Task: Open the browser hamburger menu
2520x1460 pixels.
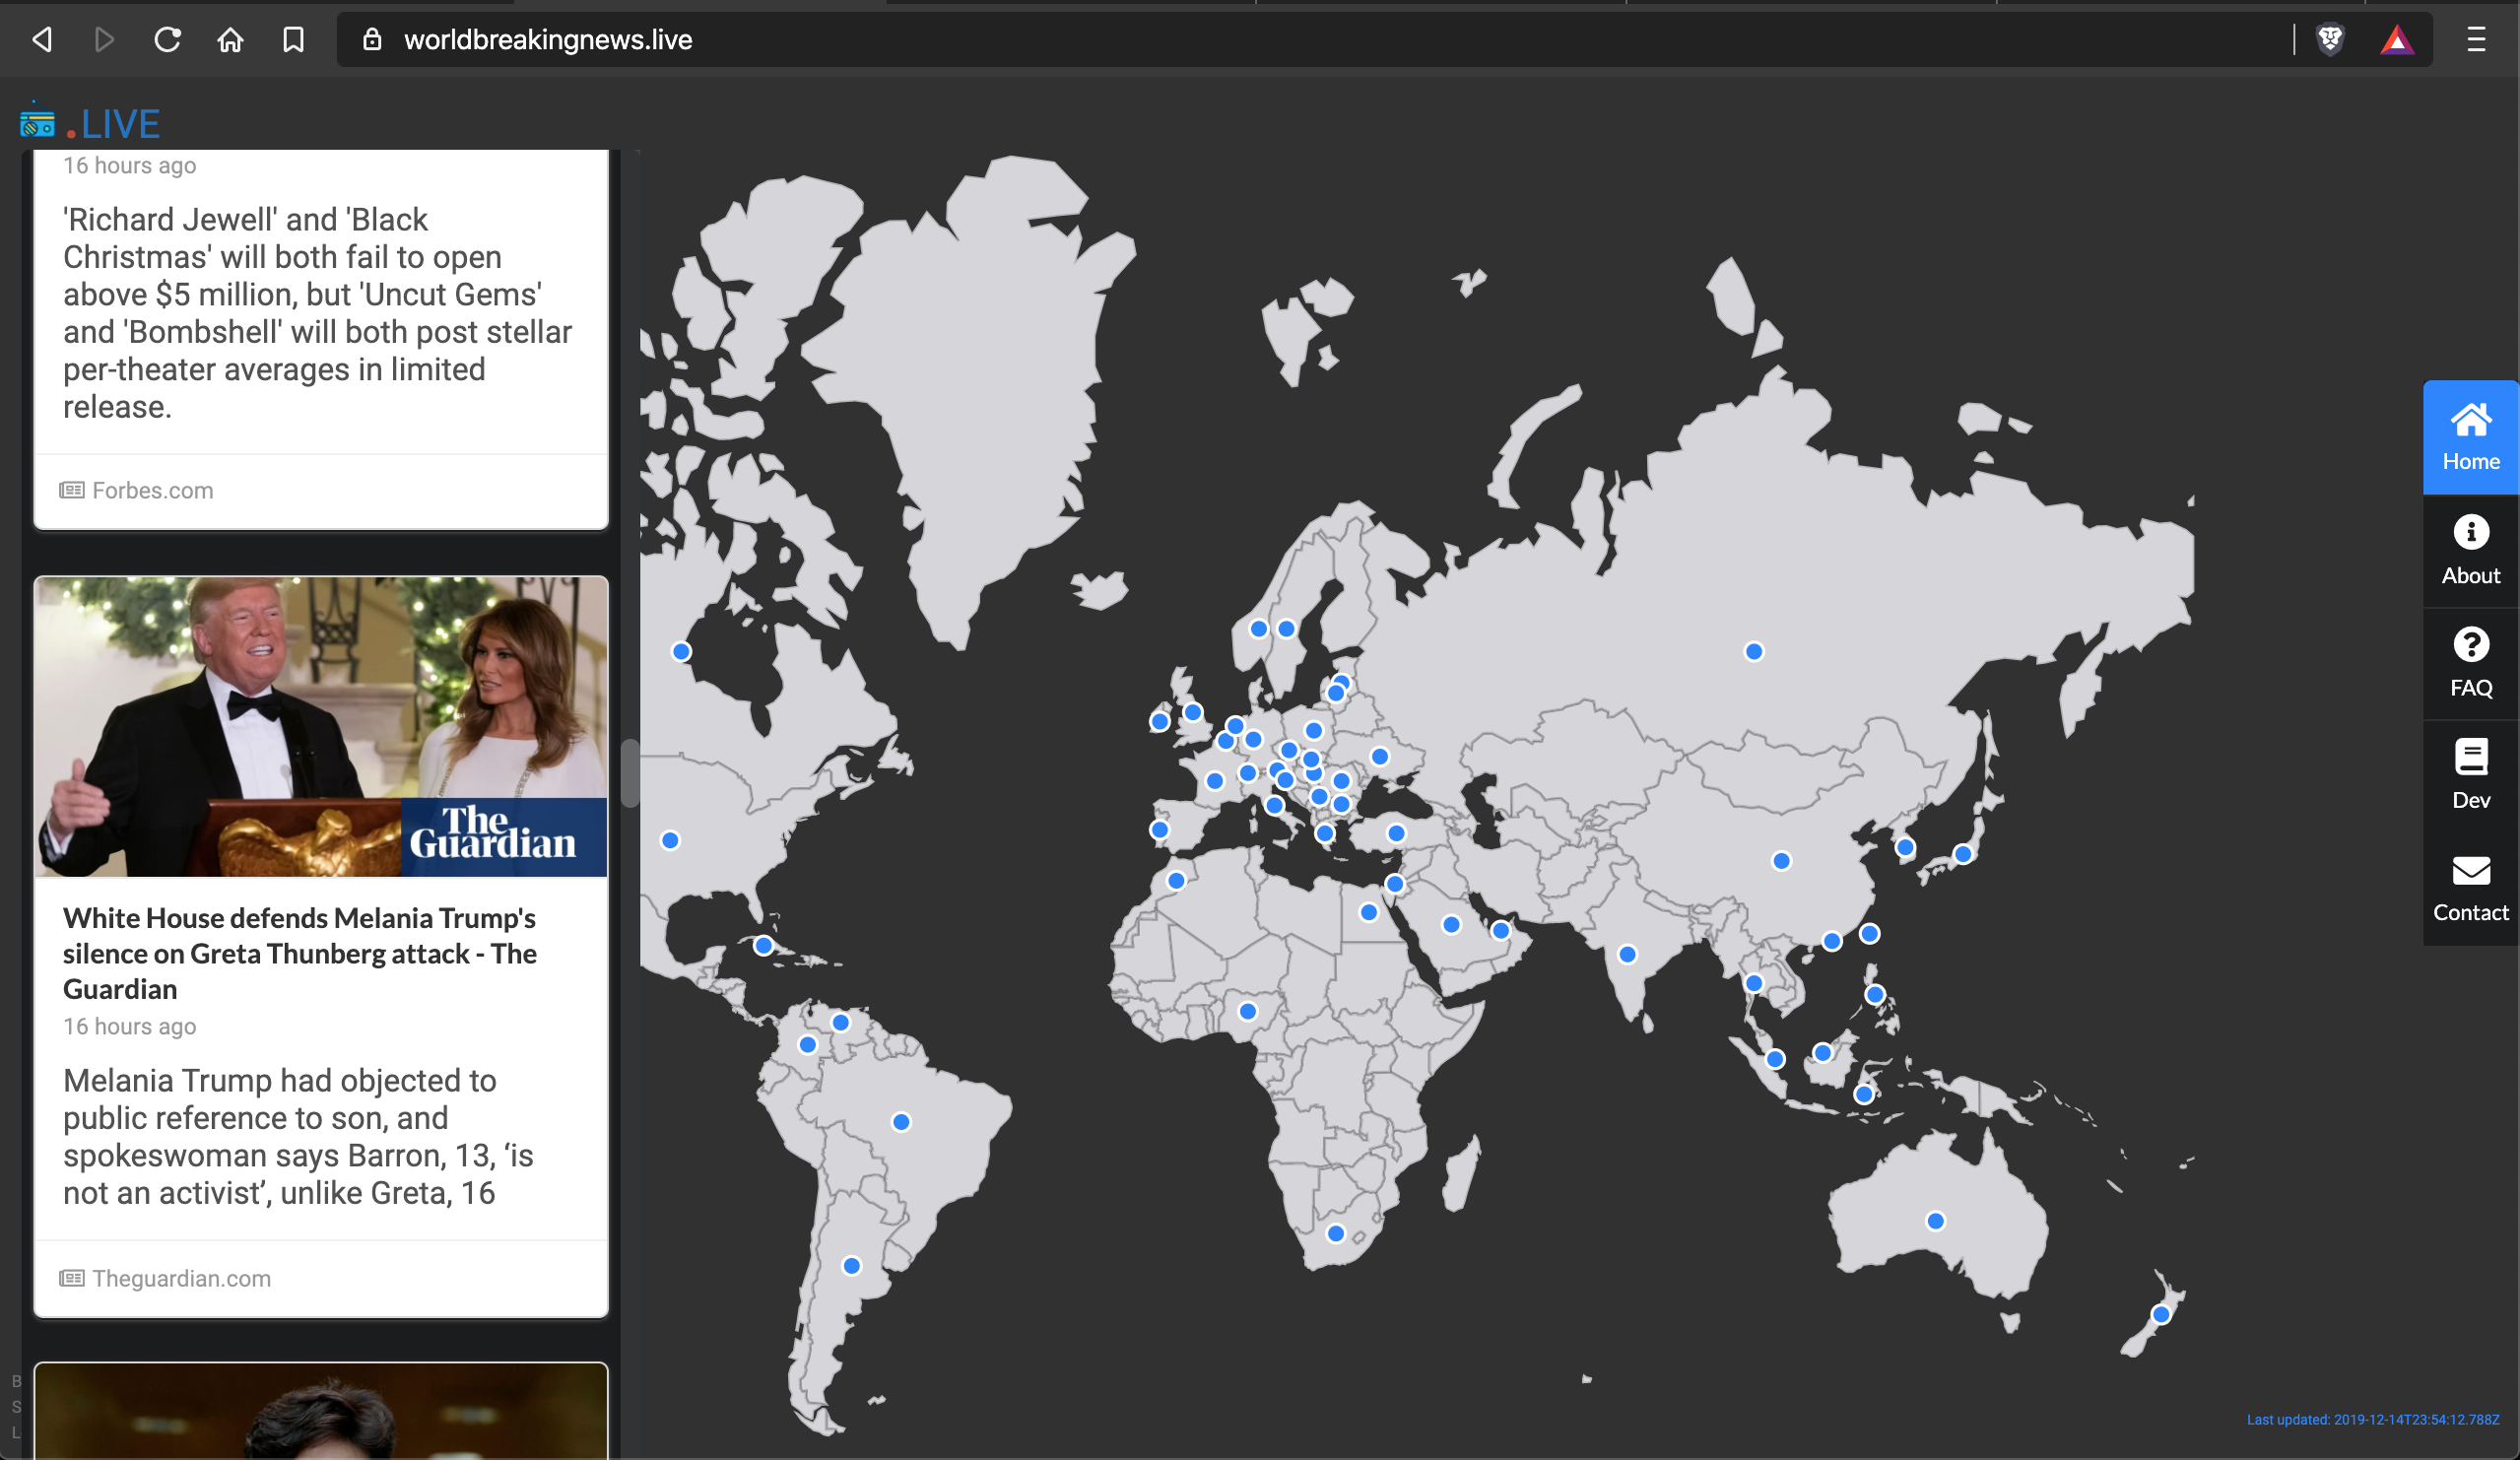Action: 2477,40
